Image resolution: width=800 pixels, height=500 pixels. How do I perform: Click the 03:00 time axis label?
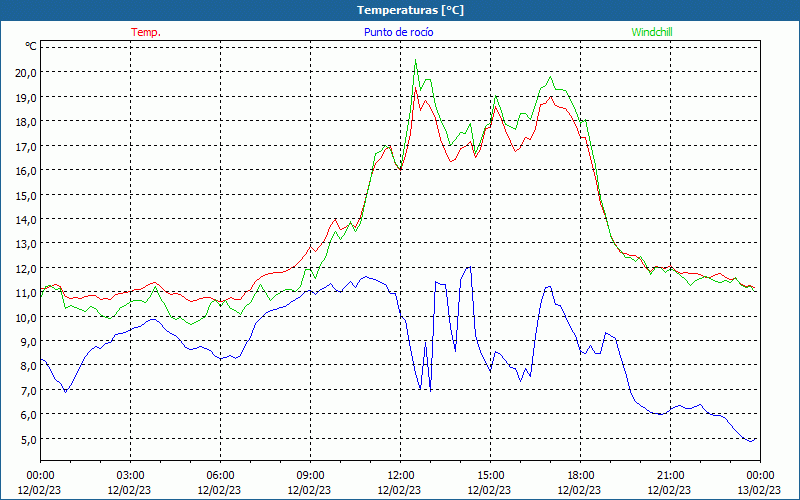[130, 475]
